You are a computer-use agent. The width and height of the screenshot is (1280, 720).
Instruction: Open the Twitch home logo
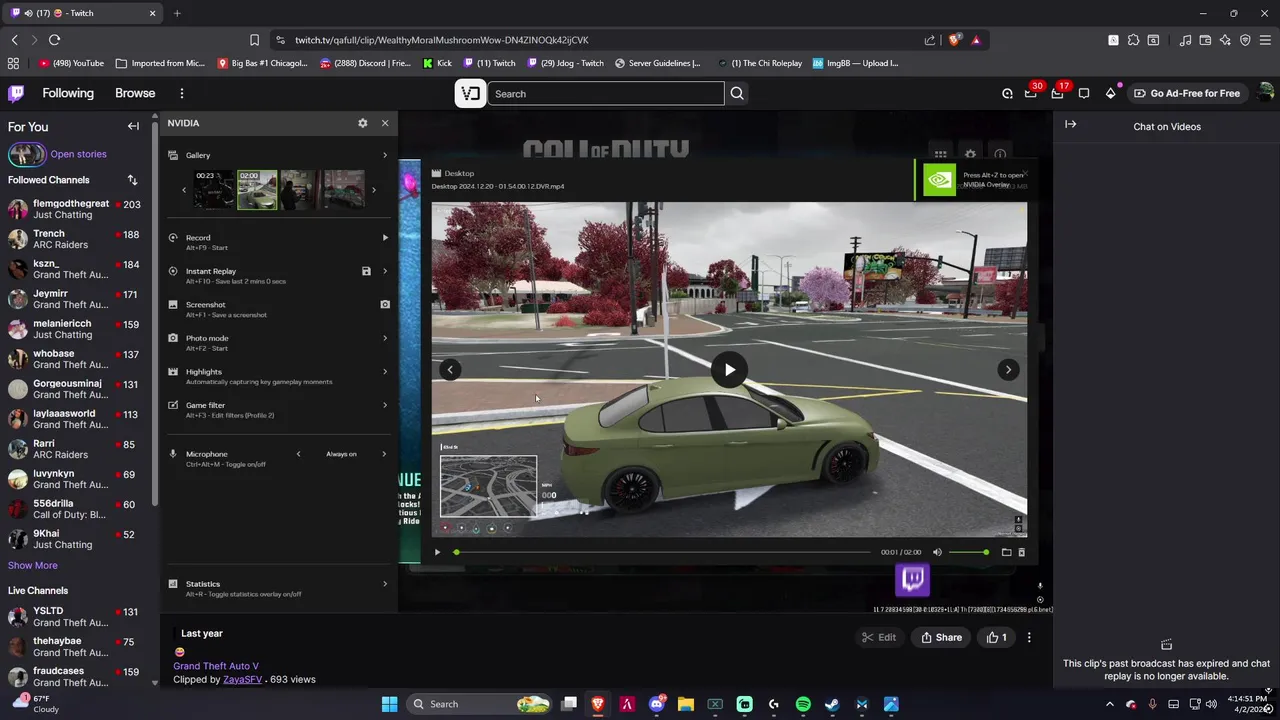[16, 93]
